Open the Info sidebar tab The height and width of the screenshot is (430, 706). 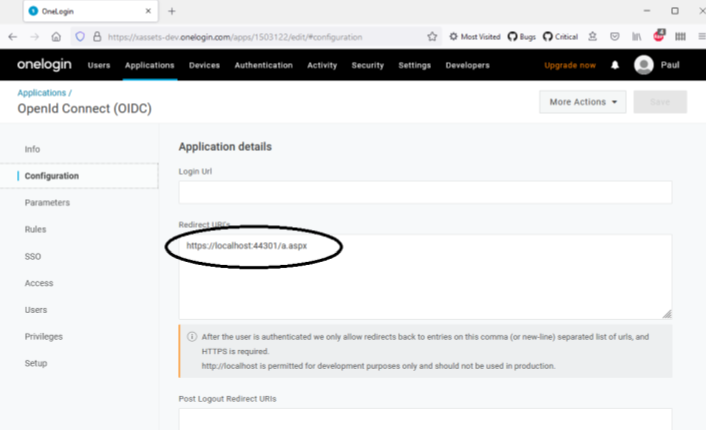tap(32, 149)
